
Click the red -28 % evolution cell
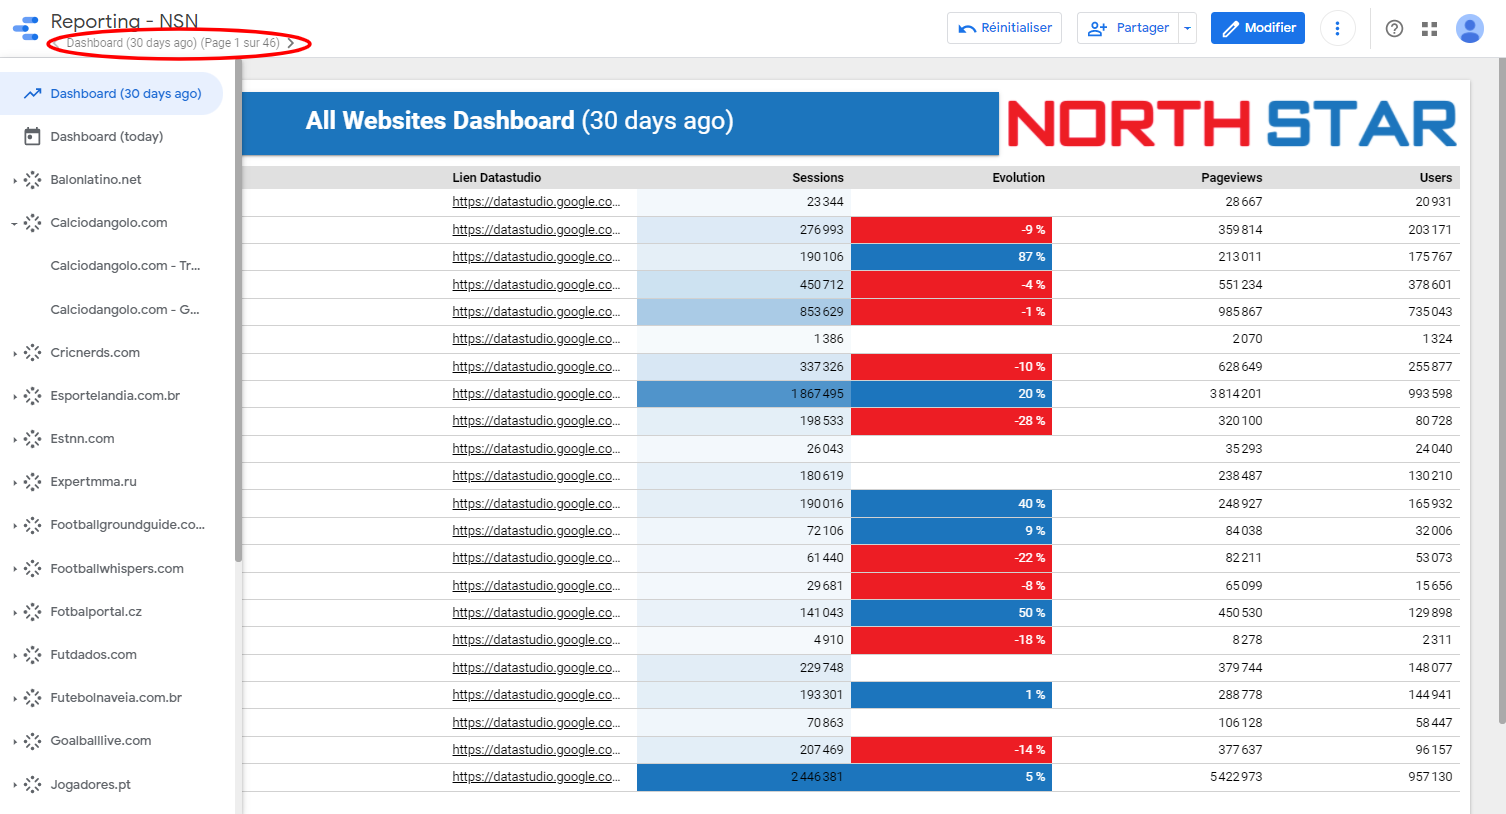[x=950, y=421]
